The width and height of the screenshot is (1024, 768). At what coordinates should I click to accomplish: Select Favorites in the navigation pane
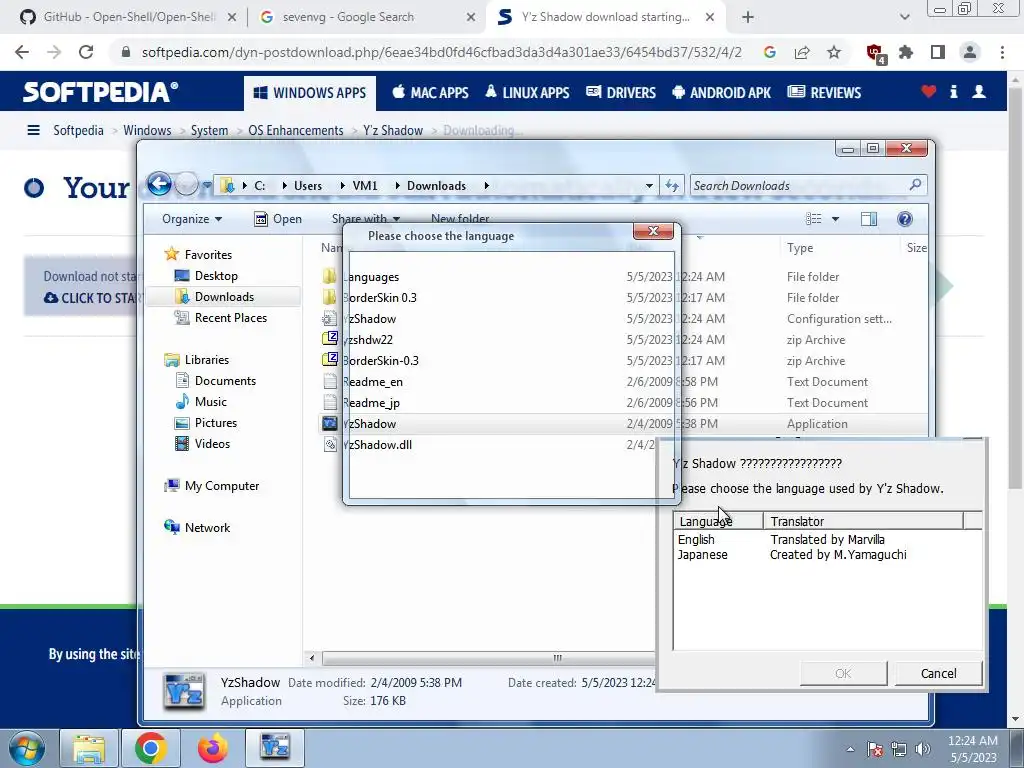point(208,255)
